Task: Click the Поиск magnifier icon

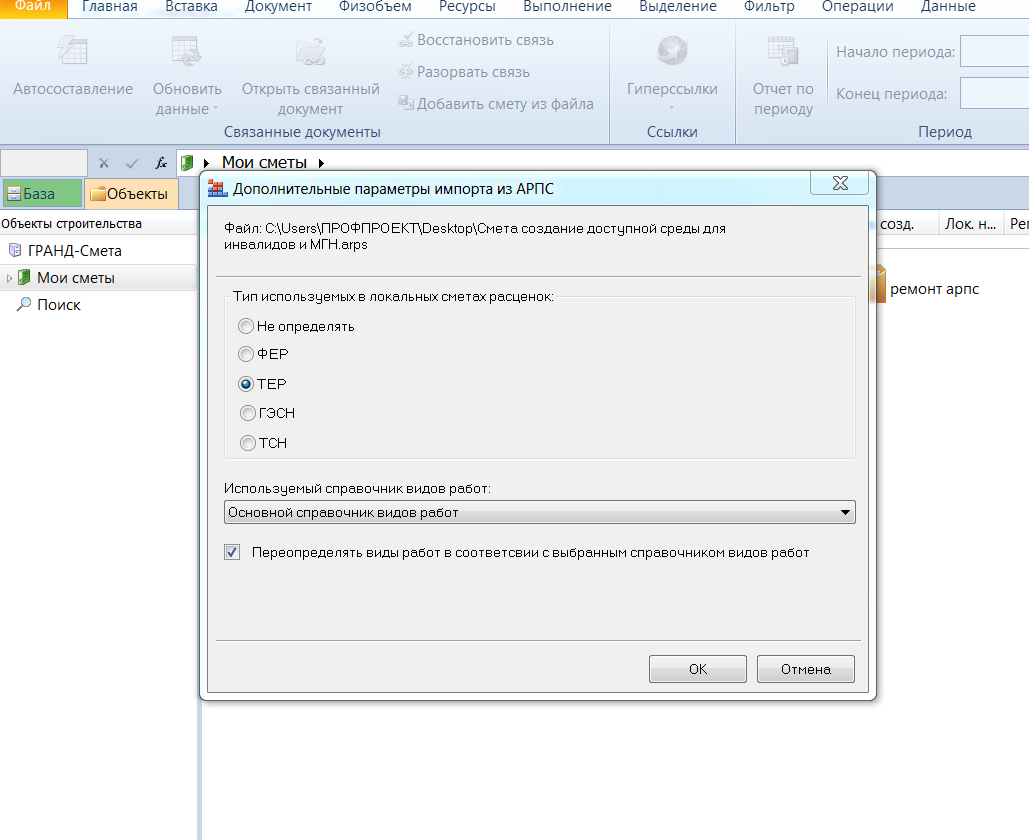Action: coord(24,304)
